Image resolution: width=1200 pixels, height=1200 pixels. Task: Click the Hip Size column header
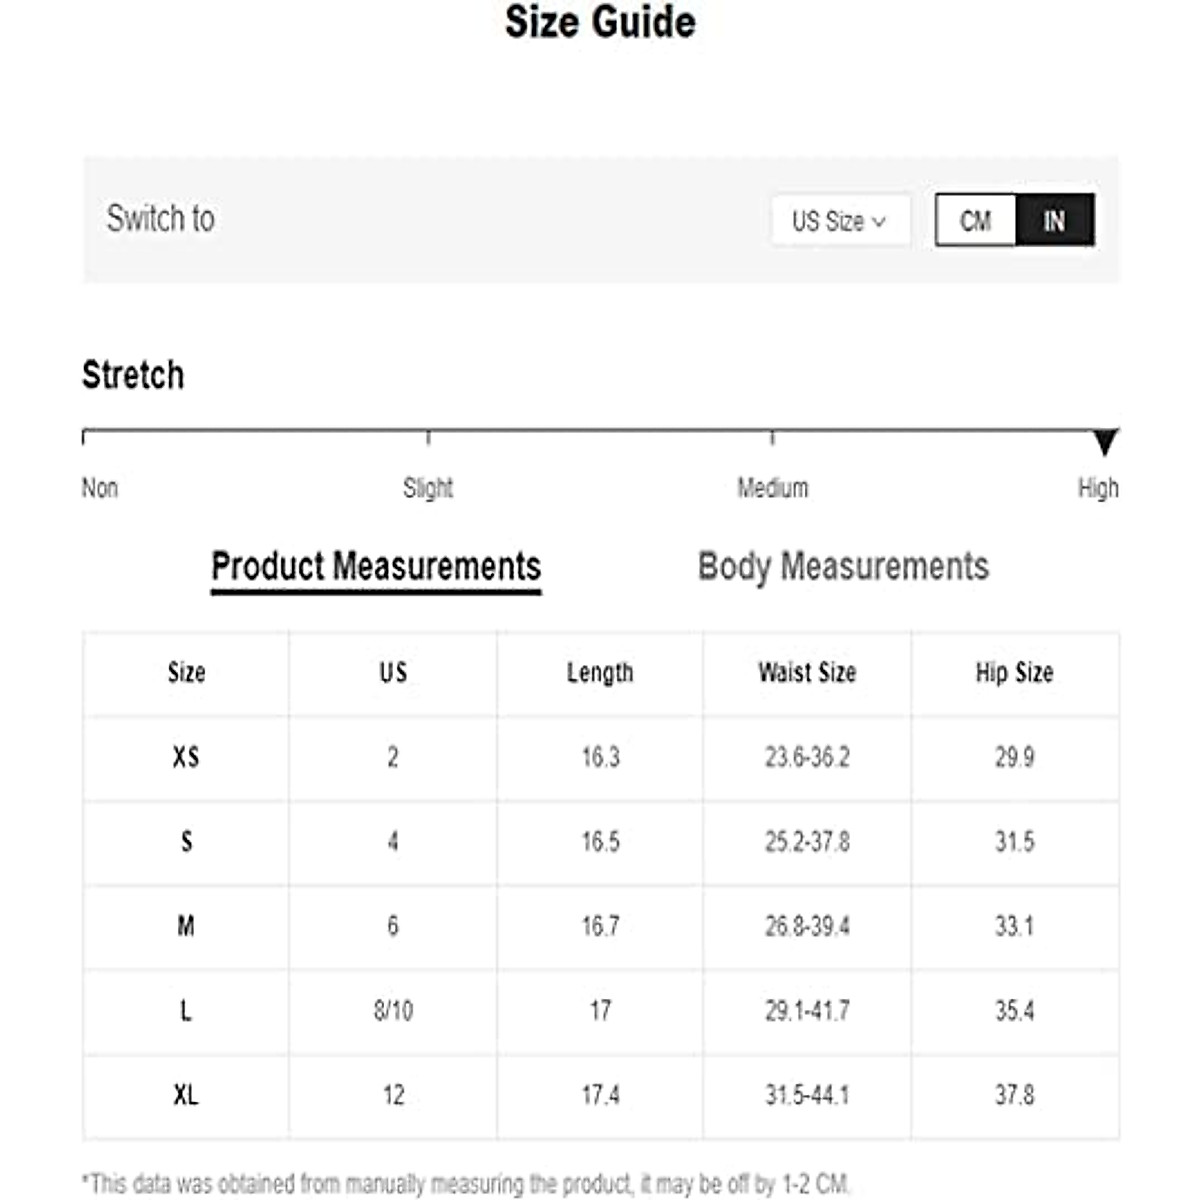tap(1014, 673)
